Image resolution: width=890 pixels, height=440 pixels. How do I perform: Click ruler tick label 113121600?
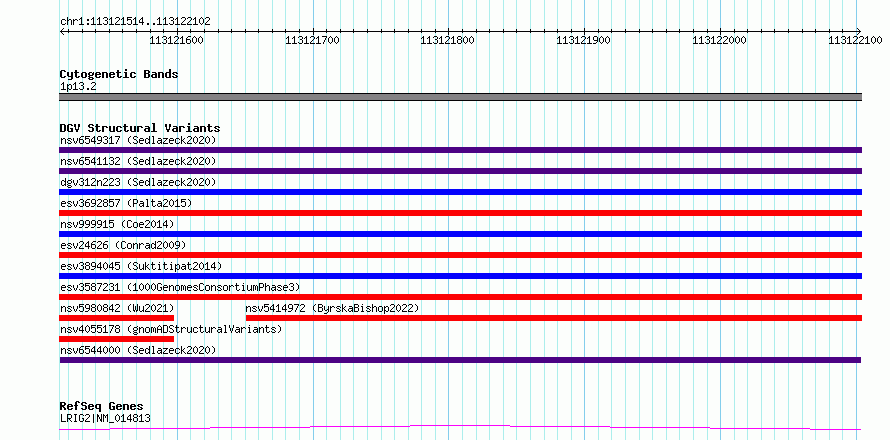click(177, 40)
